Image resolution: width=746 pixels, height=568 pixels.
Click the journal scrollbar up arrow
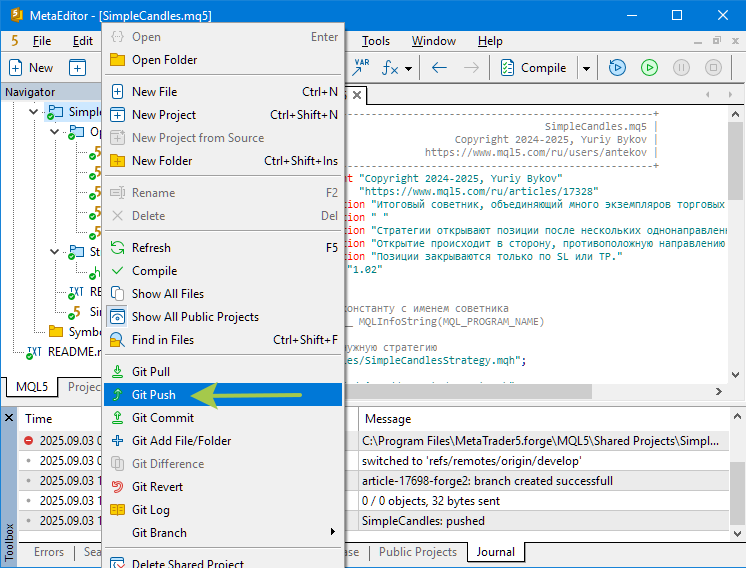click(737, 416)
